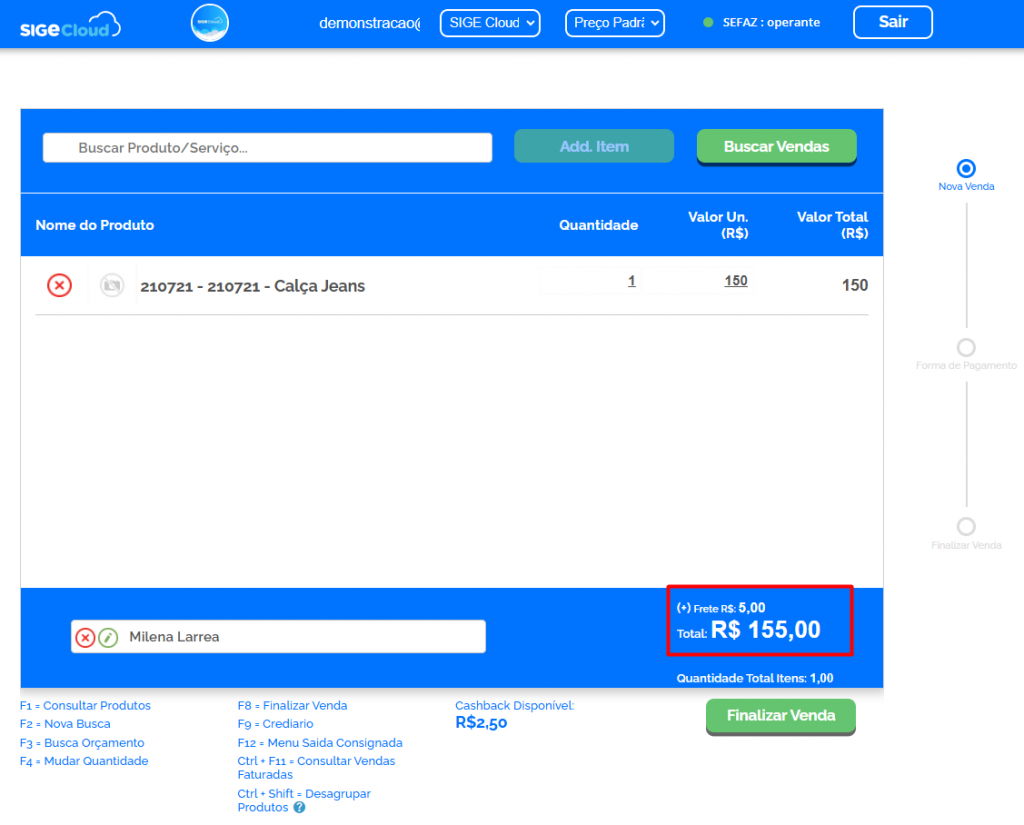This screenshot has height=825, width=1024.
Task: Click the Sair button
Action: [x=892, y=22]
